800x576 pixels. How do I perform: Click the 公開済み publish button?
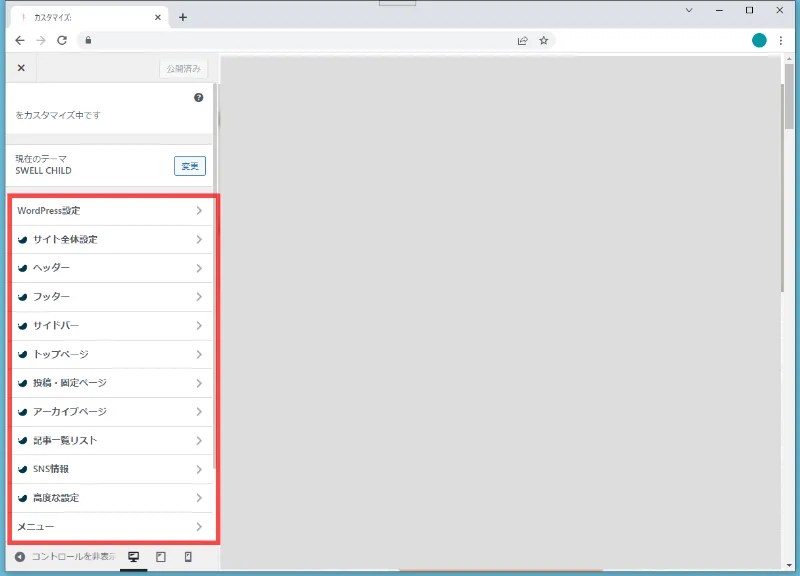(183, 68)
